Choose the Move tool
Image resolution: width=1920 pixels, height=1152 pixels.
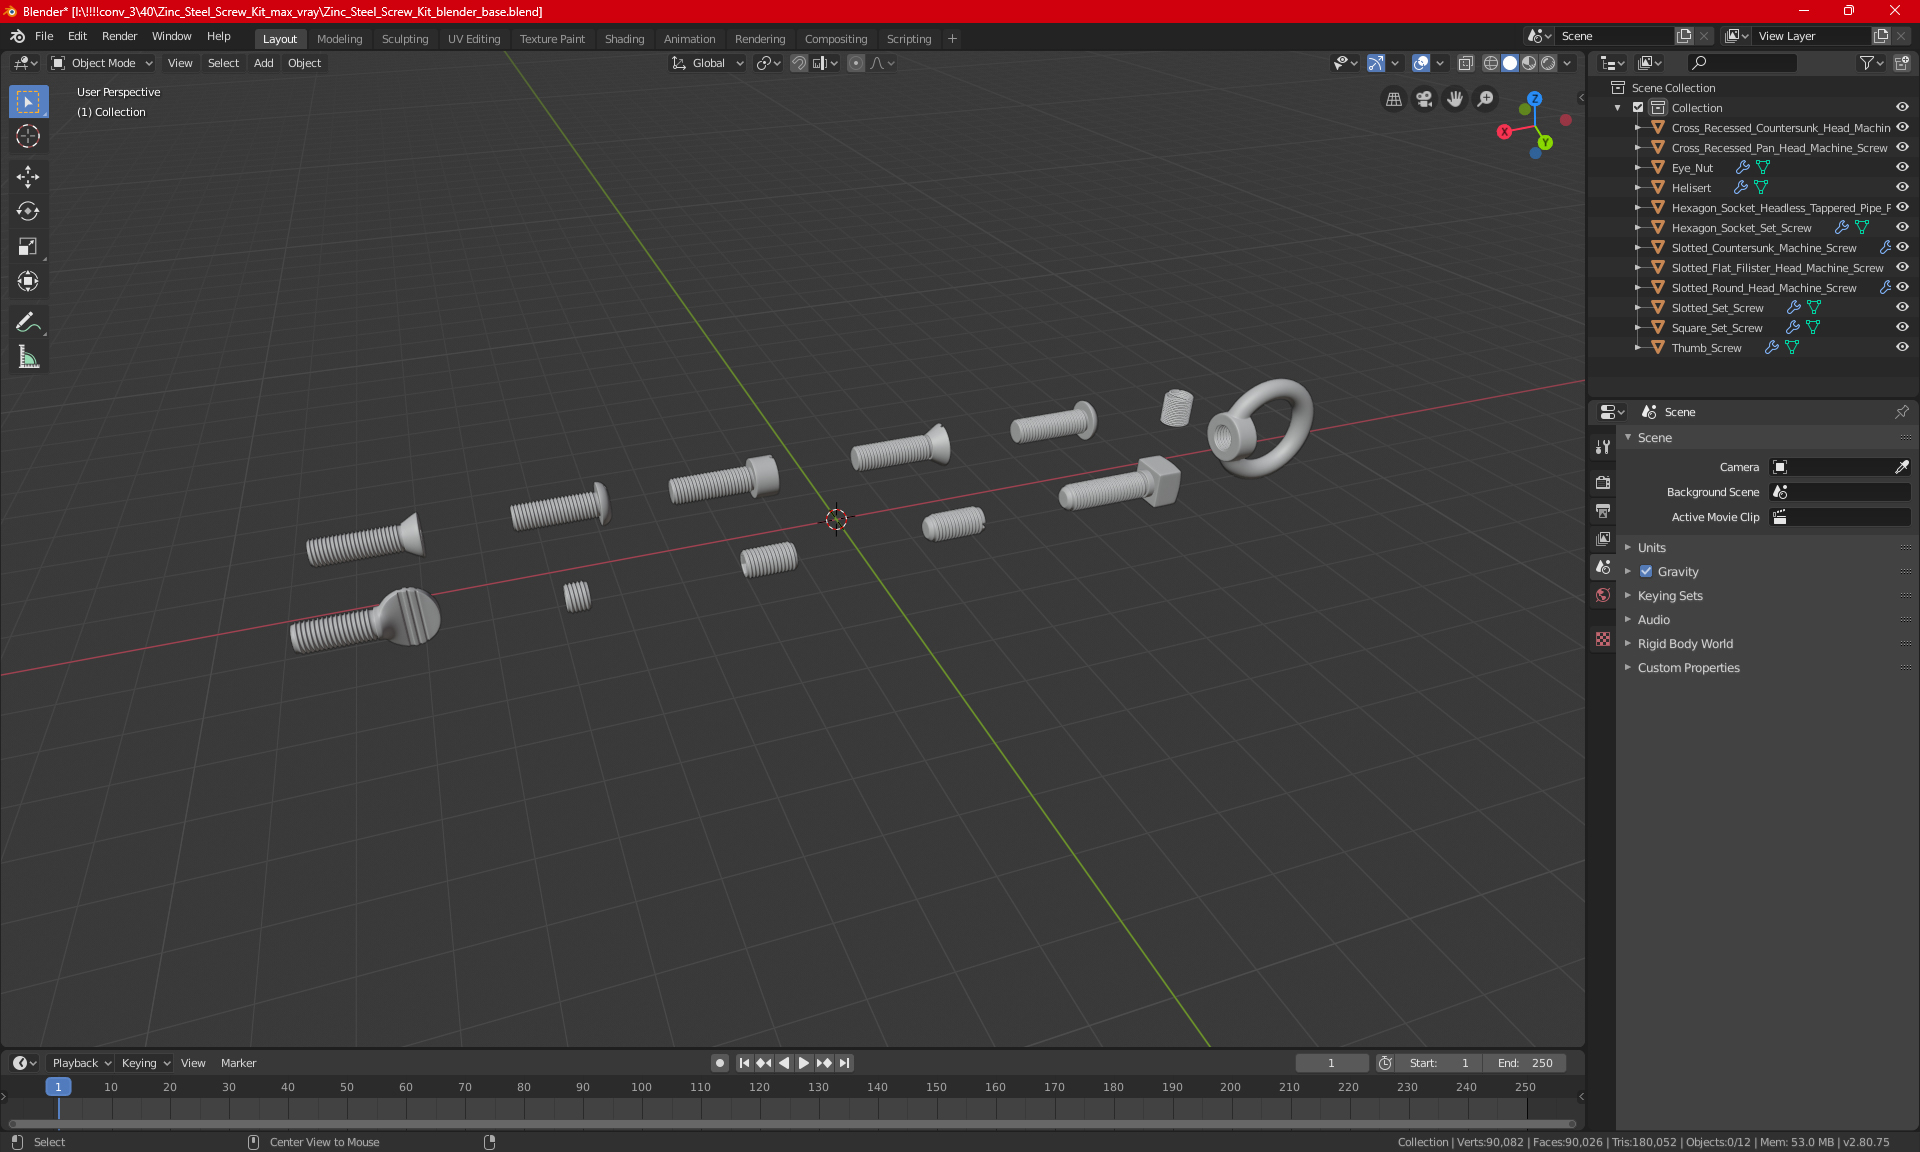coord(28,177)
